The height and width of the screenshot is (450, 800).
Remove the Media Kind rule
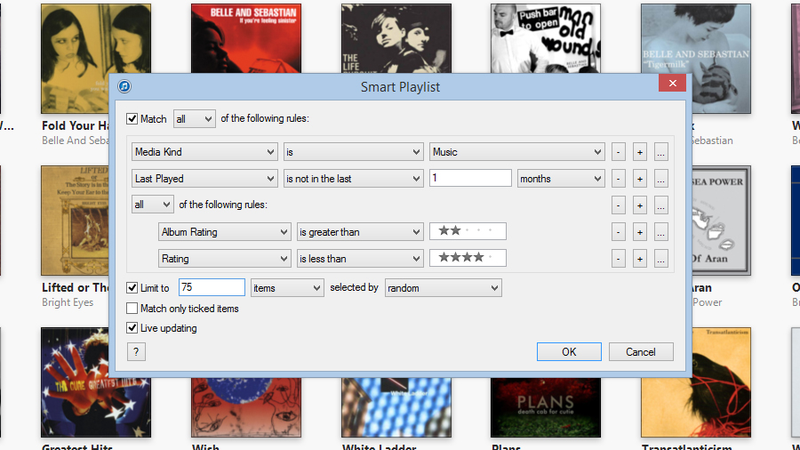click(618, 152)
